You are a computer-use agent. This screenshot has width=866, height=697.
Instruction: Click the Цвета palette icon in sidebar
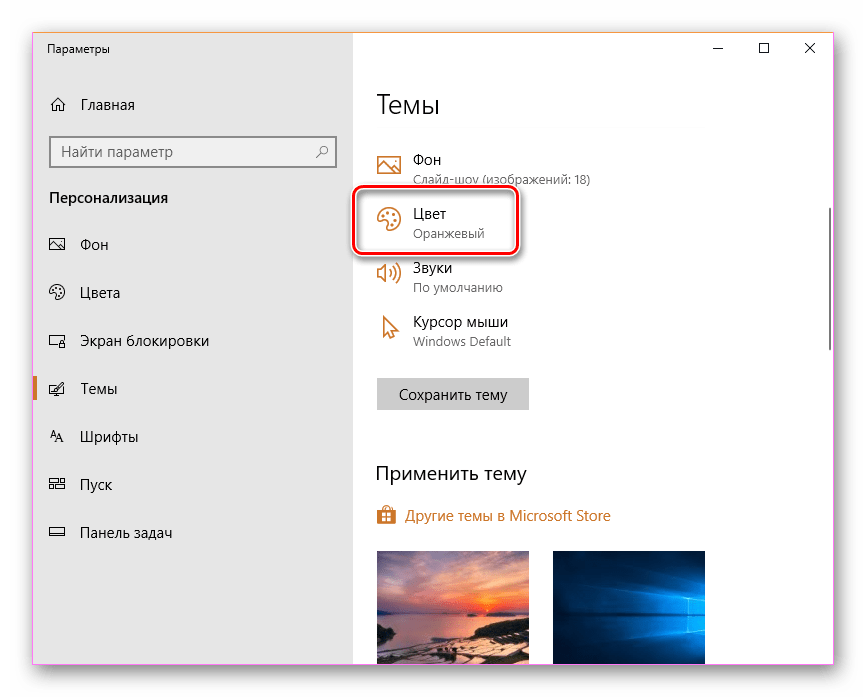(x=58, y=293)
